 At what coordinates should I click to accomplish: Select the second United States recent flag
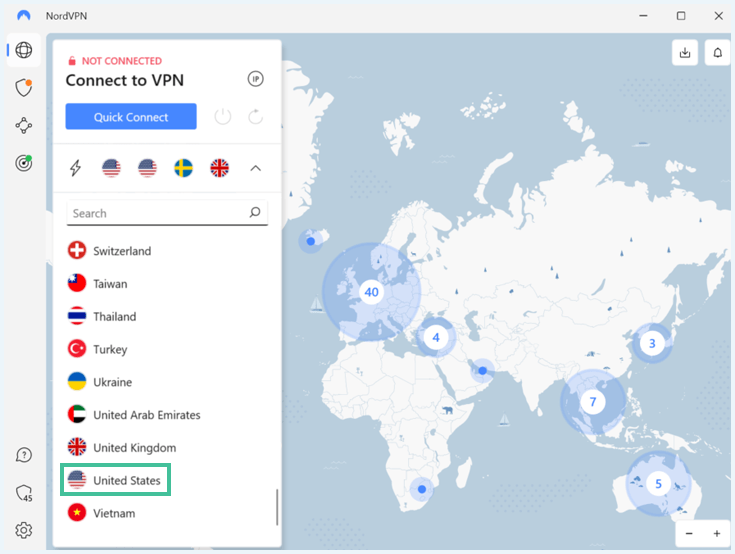click(147, 168)
